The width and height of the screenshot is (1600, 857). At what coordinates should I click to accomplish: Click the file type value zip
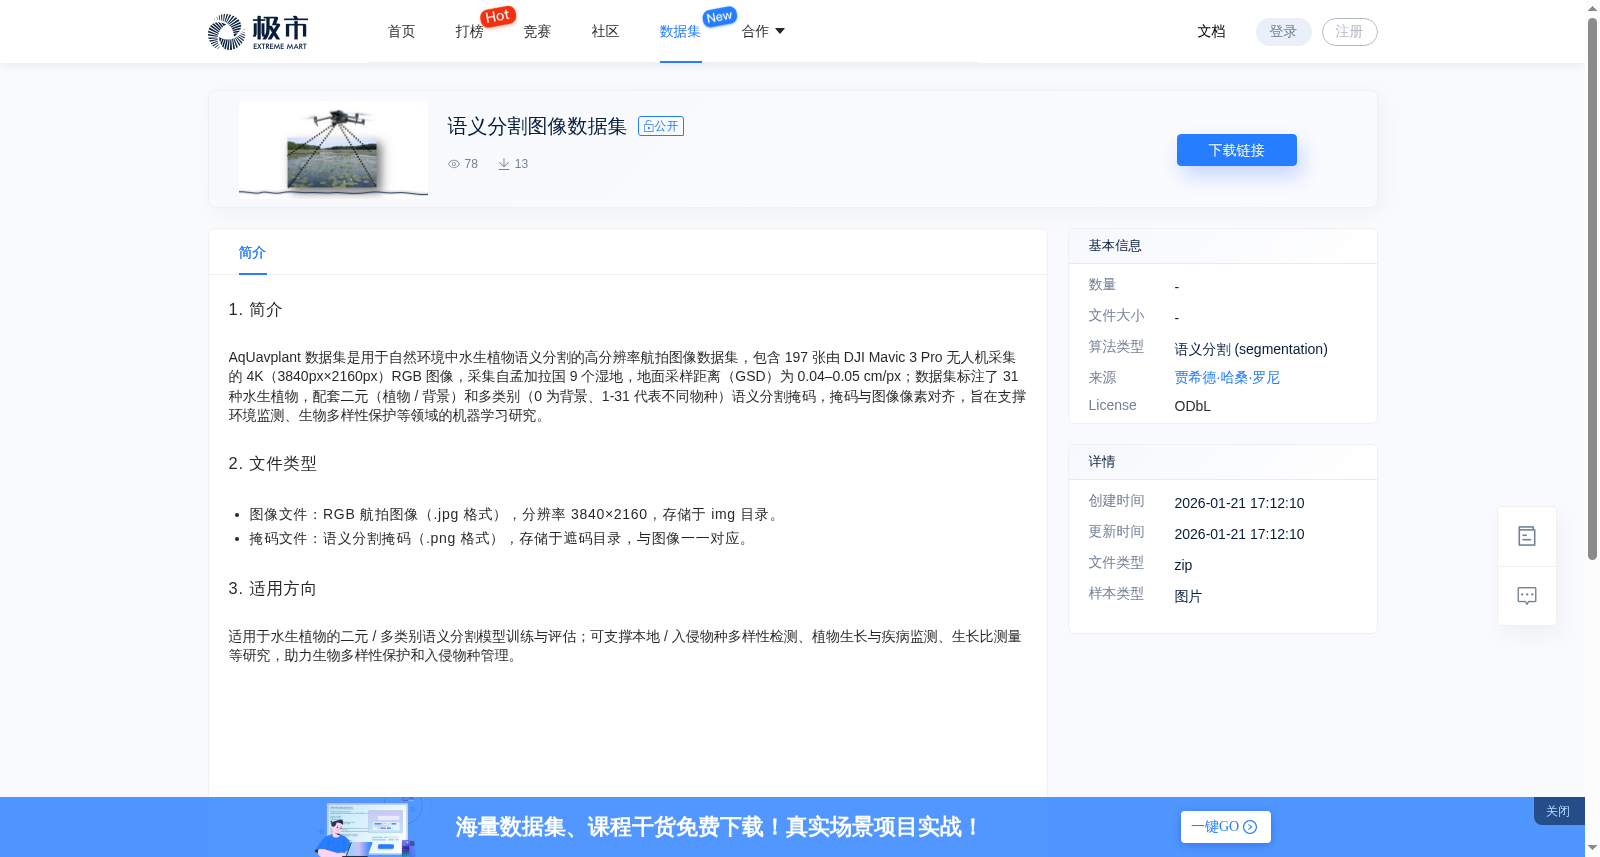point(1183,565)
